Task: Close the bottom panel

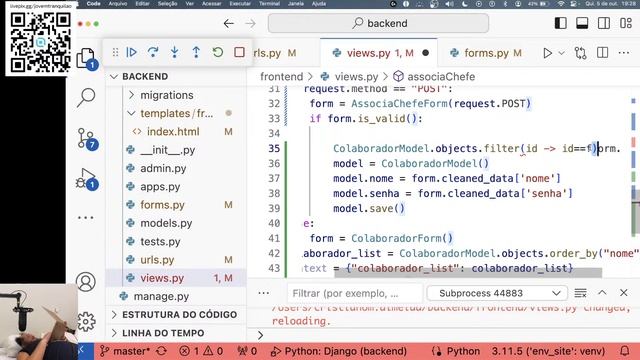Action: tap(624, 293)
